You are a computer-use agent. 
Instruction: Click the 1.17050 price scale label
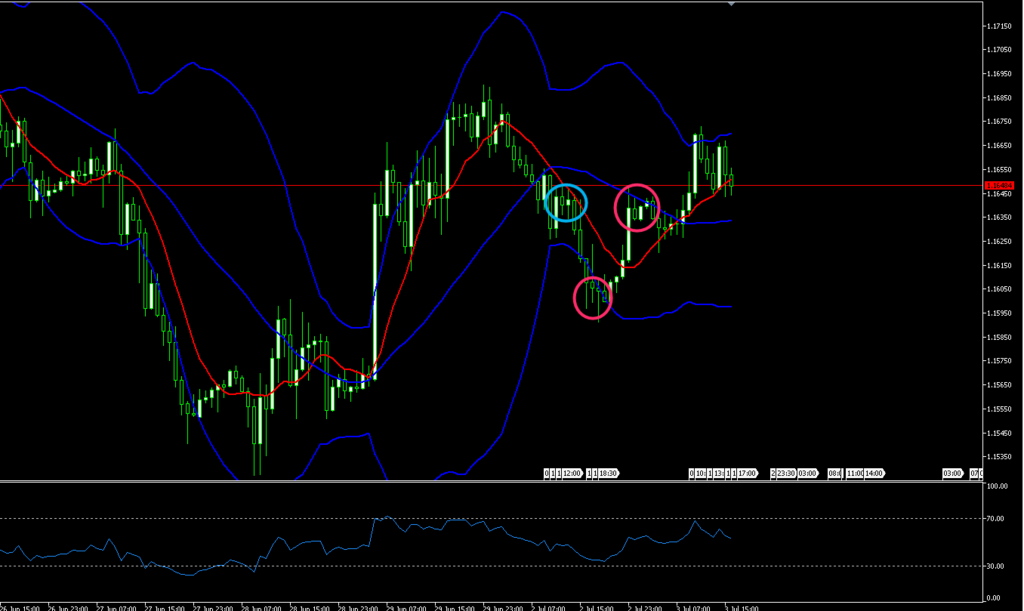(x=999, y=50)
